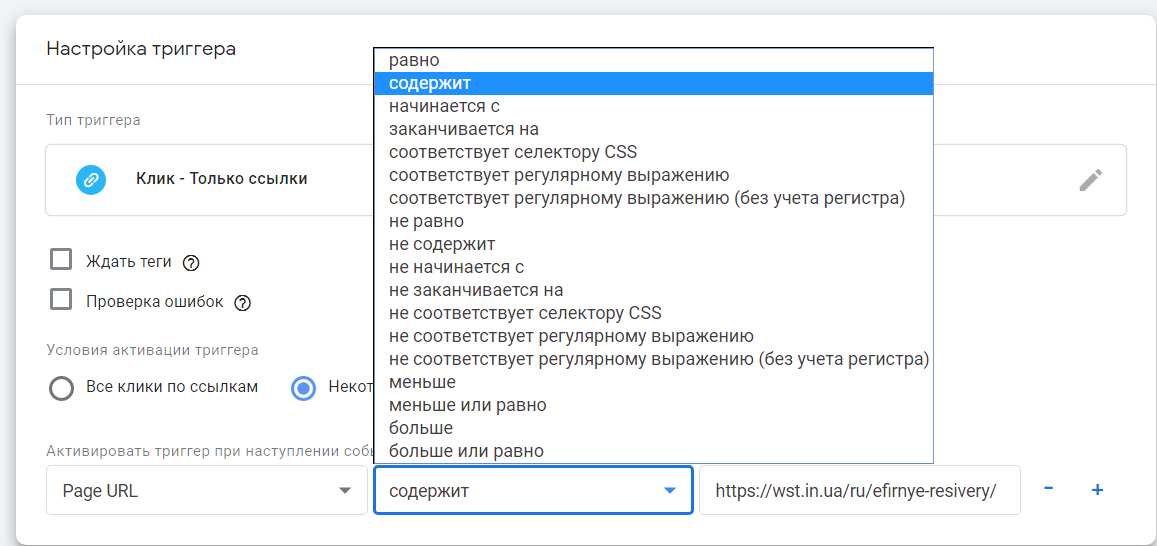Click the blue link-click trigger type icon
Screen dimensions: 1157x546
[x=91, y=179]
